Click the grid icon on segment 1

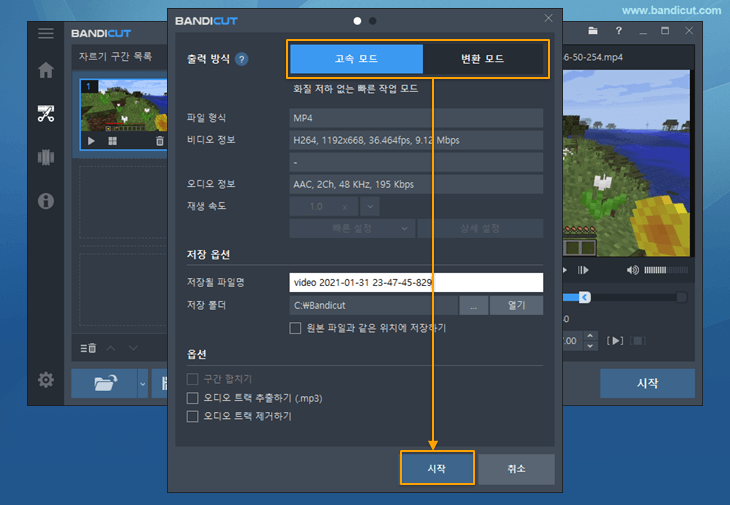[x=112, y=141]
